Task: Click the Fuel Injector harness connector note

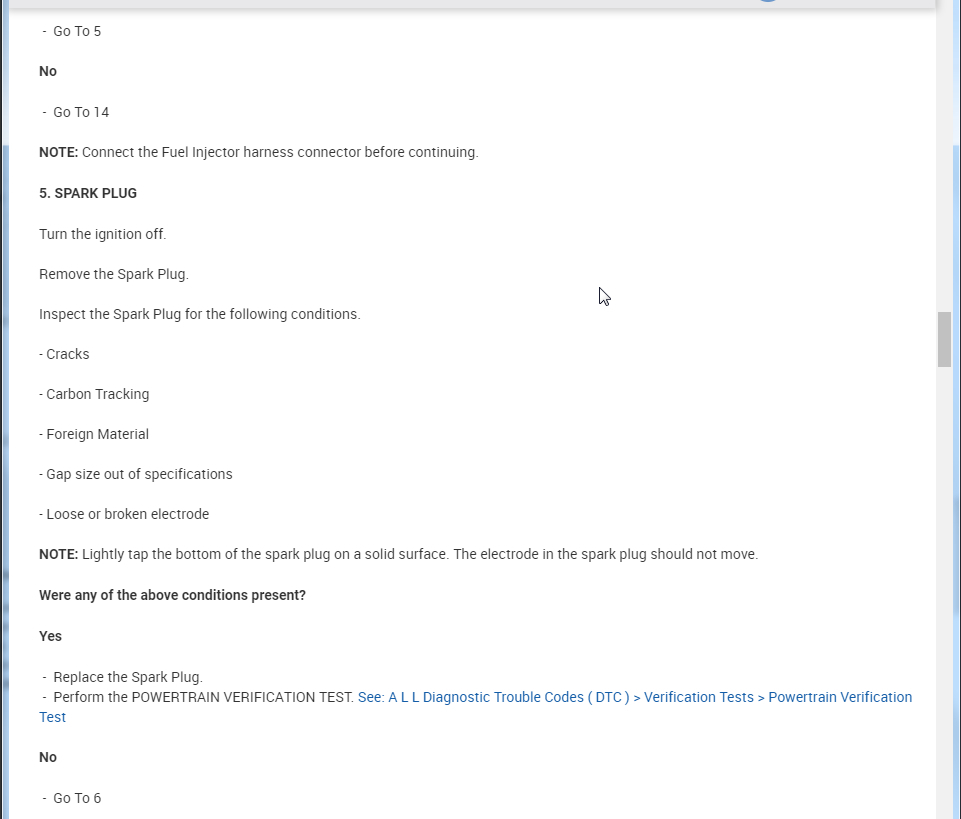Action: pos(259,152)
